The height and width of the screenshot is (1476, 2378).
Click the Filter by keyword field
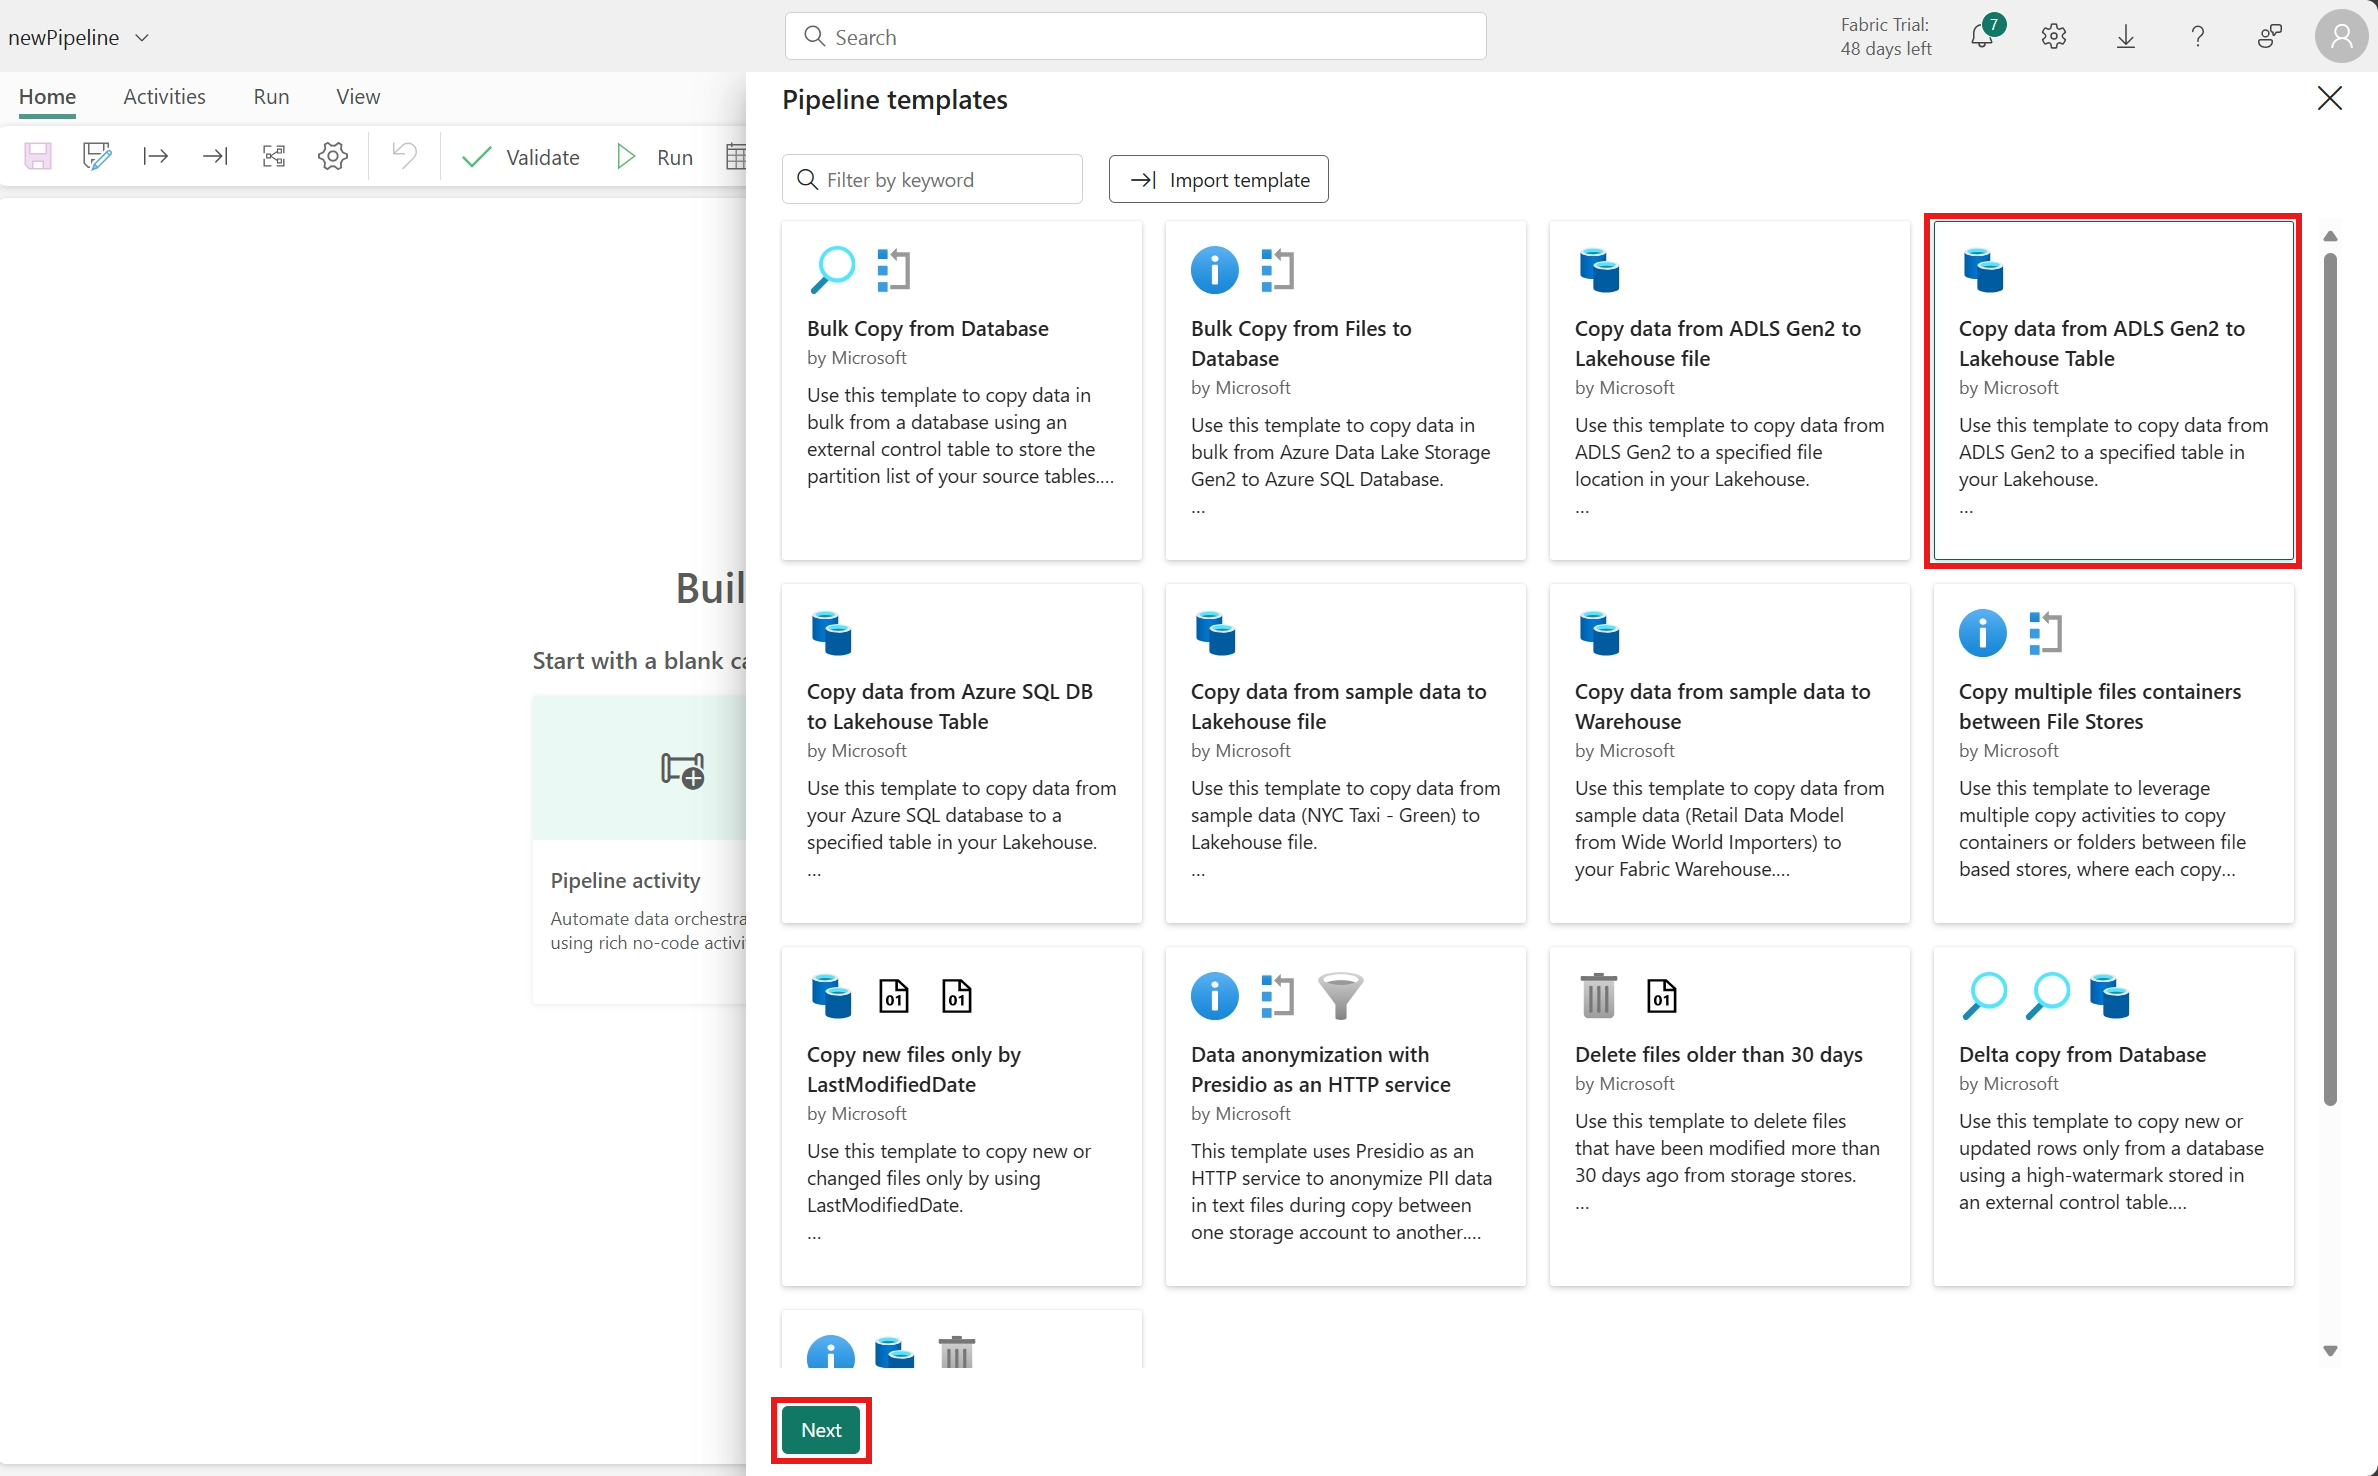point(932,180)
